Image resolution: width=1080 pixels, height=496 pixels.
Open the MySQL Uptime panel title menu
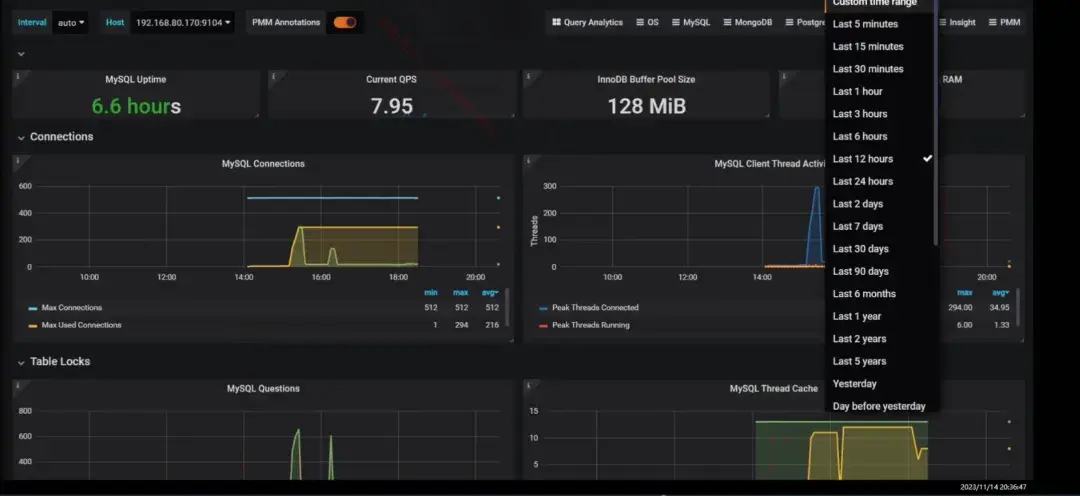coord(136,79)
